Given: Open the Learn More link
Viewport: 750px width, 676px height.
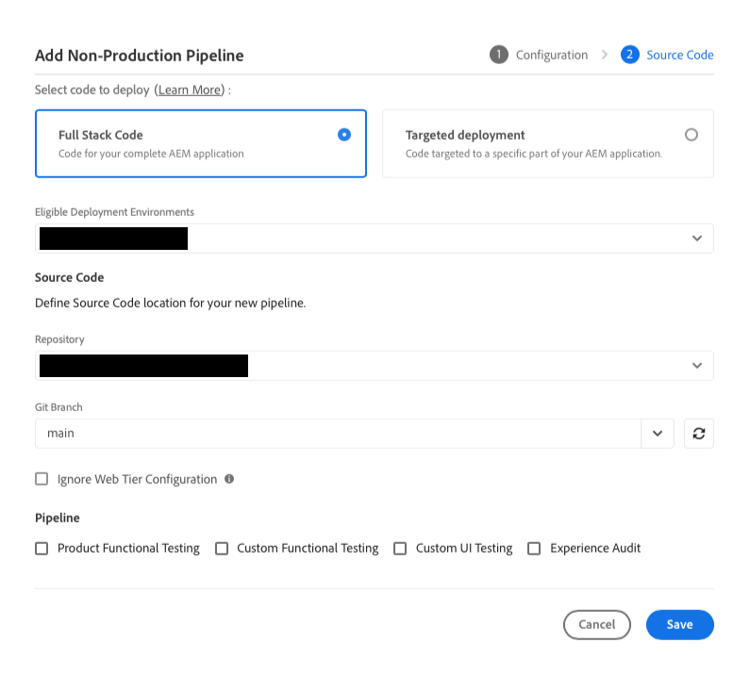Looking at the screenshot, I should pos(190,90).
